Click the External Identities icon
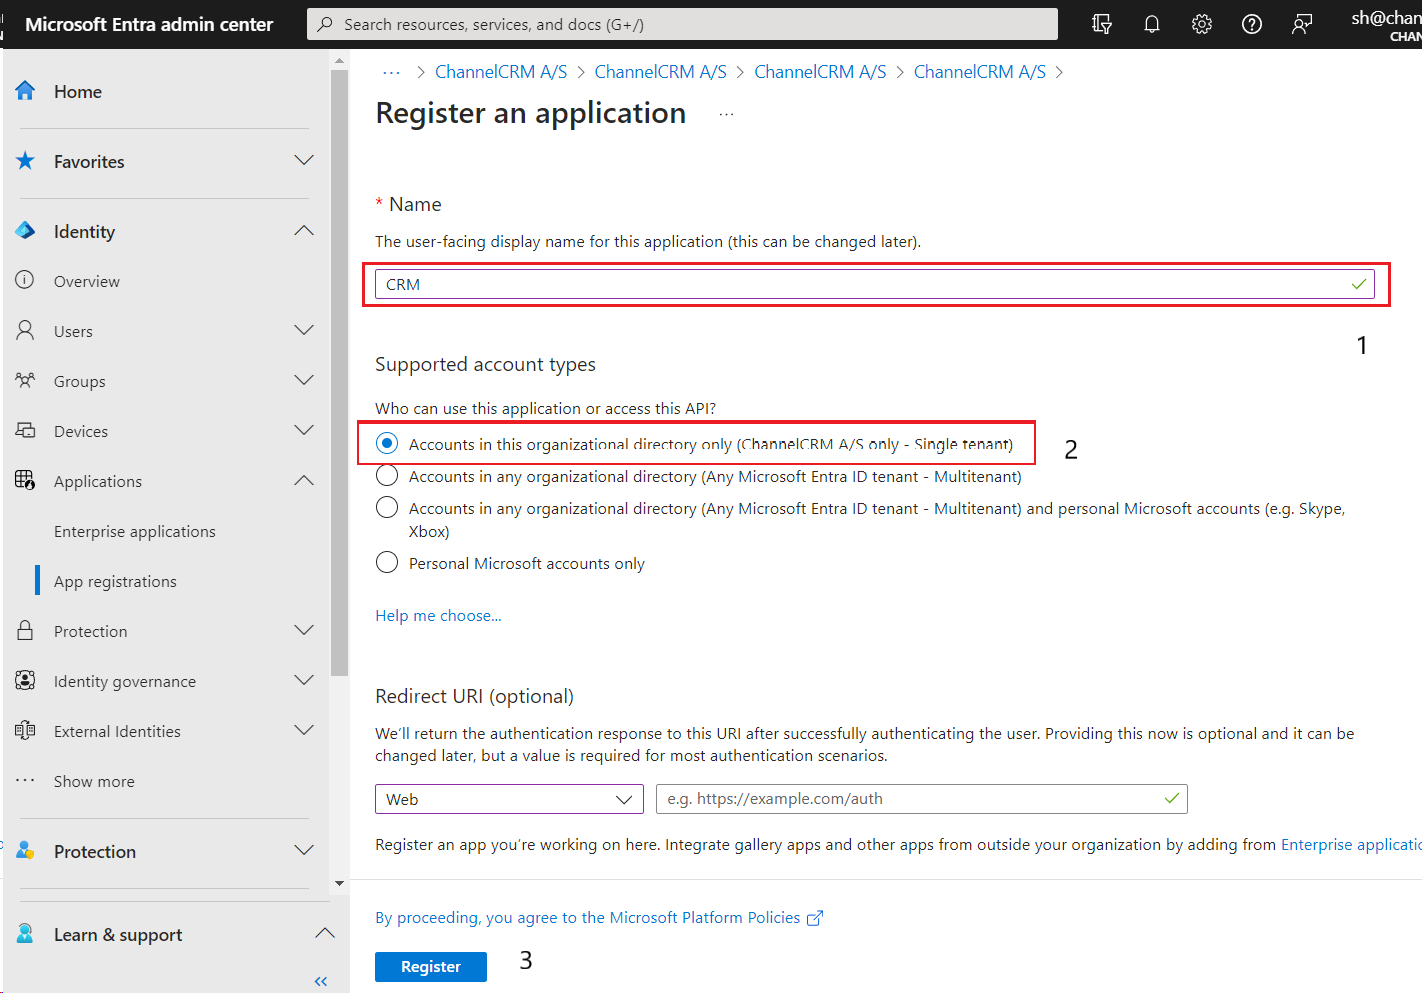This screenshot has width=1422, height=993. tap(25, 730)
